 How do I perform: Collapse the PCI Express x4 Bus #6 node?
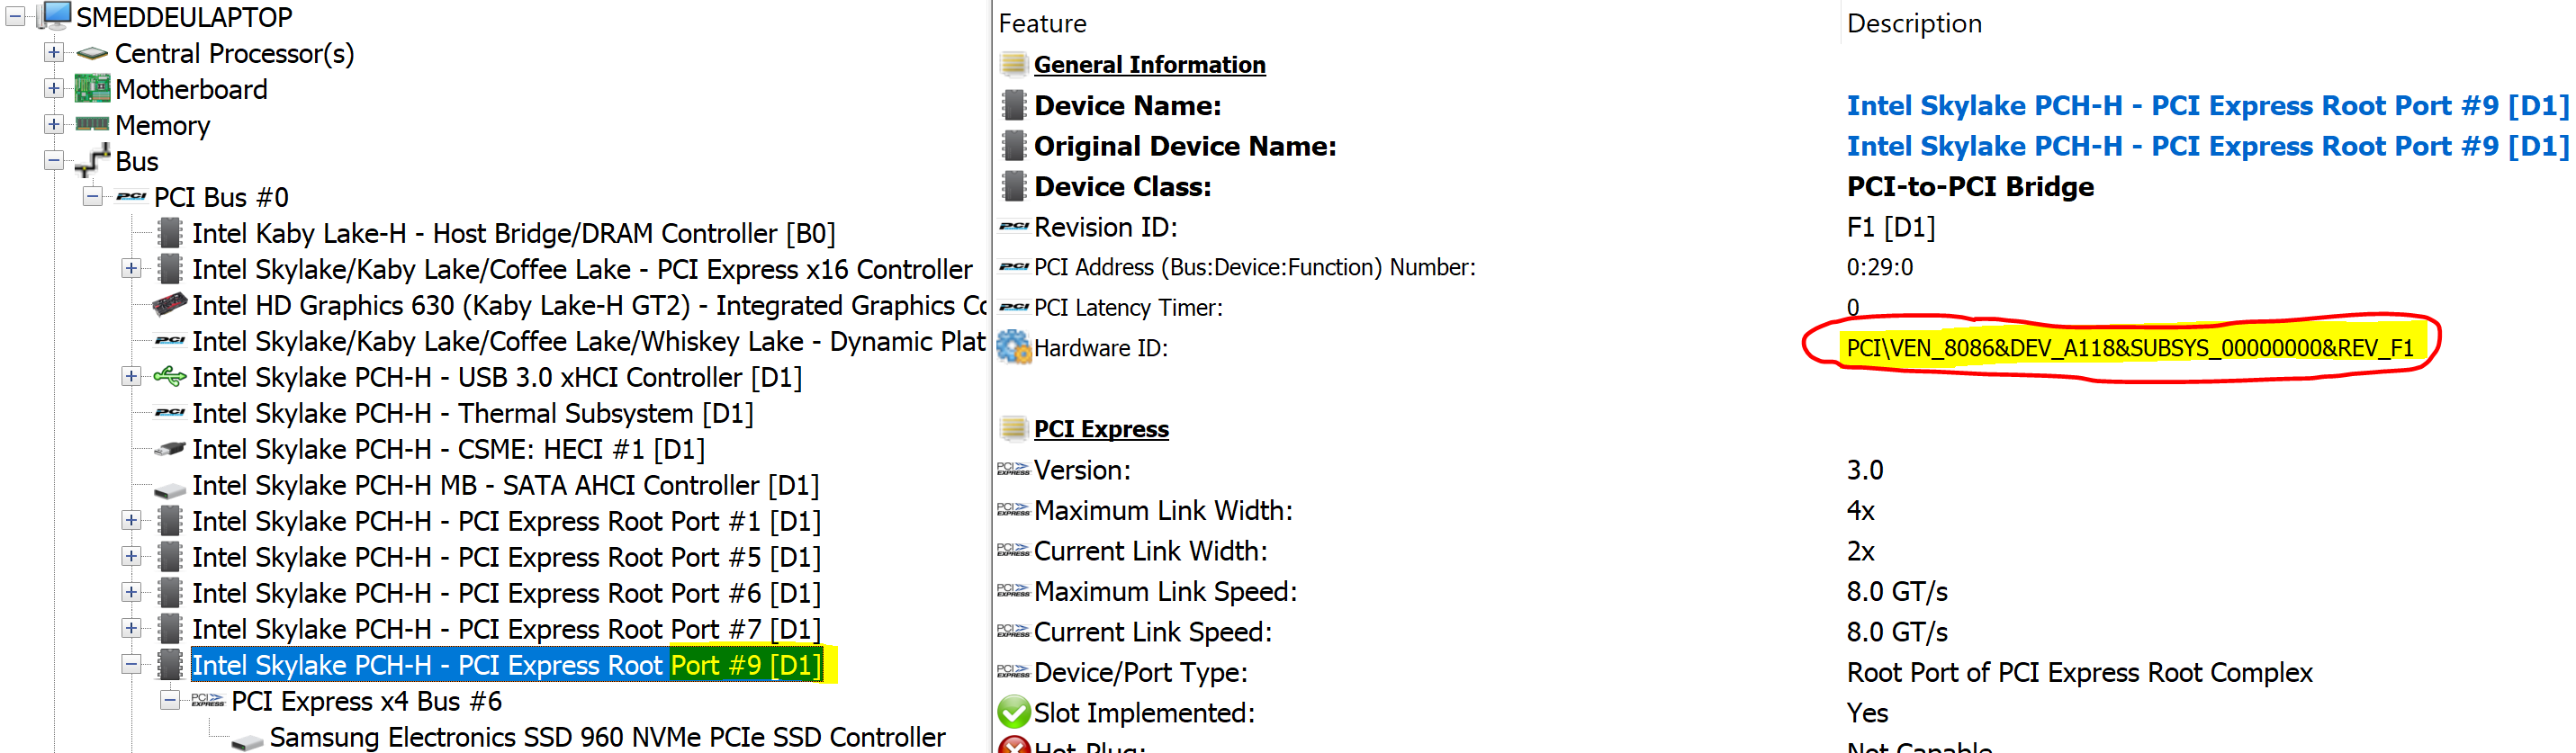point(170,700)
